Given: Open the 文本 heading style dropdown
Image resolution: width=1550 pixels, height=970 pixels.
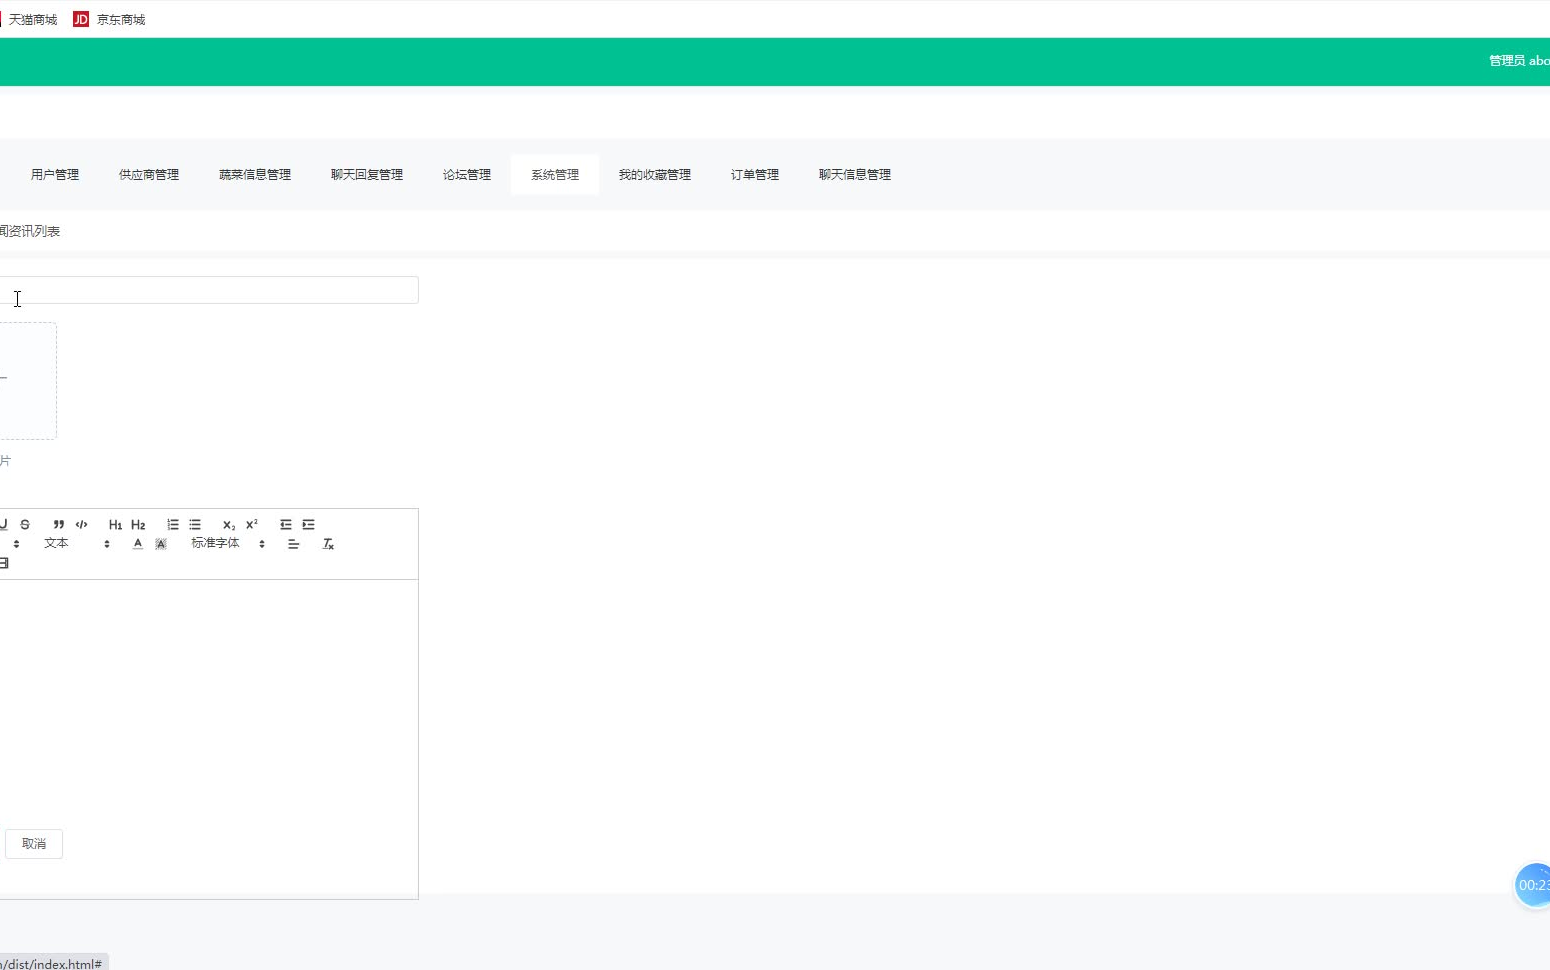Looking at the screenshot, I should point(77,544).
